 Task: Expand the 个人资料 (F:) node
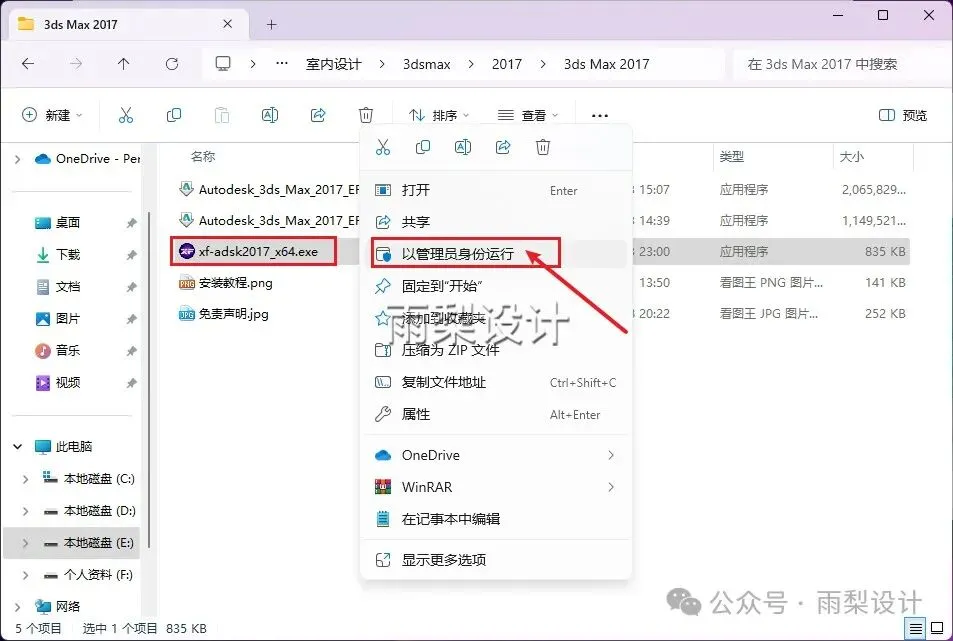[26, 575]
